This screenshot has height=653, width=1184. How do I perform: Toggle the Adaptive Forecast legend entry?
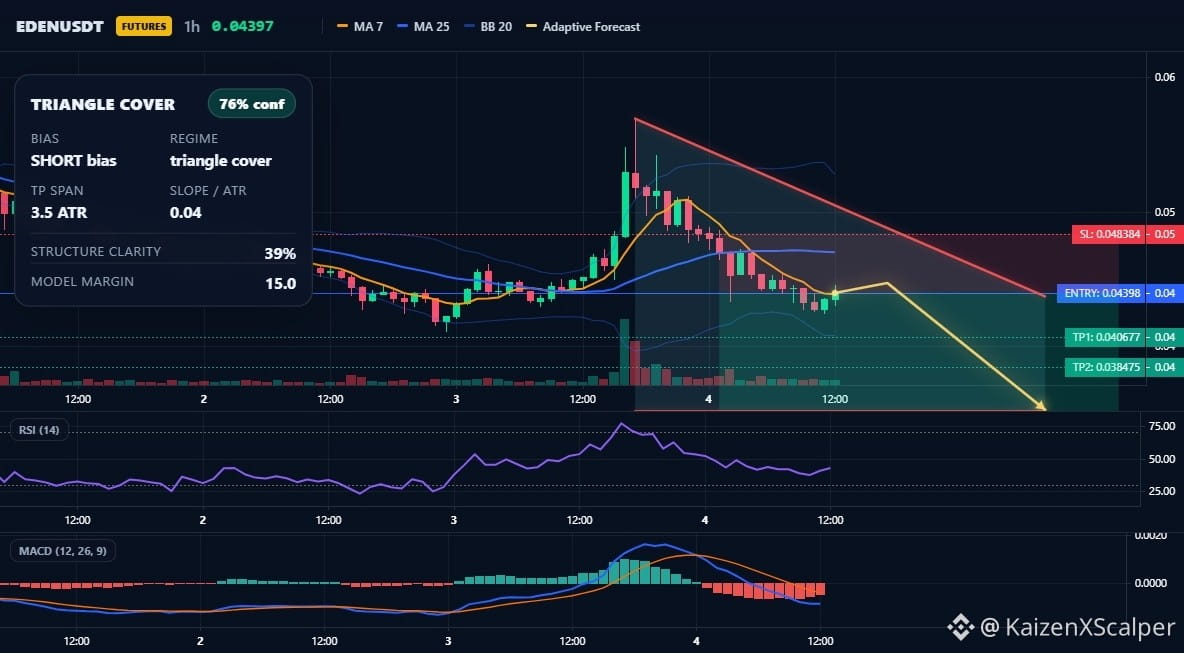click(x=583, y=26)
